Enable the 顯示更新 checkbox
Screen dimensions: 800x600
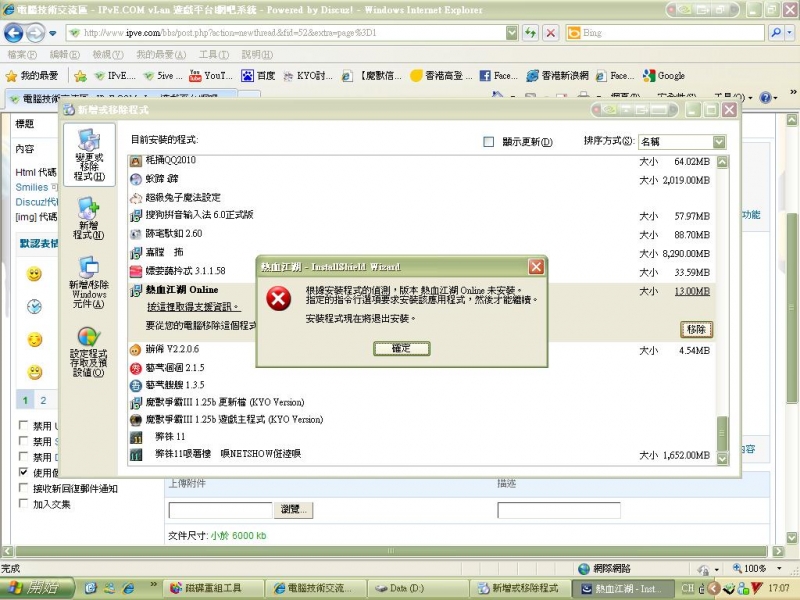[489, 142]
